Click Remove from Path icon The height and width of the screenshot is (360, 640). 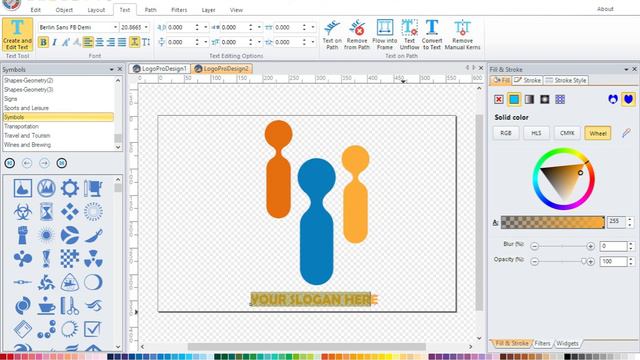357,35
